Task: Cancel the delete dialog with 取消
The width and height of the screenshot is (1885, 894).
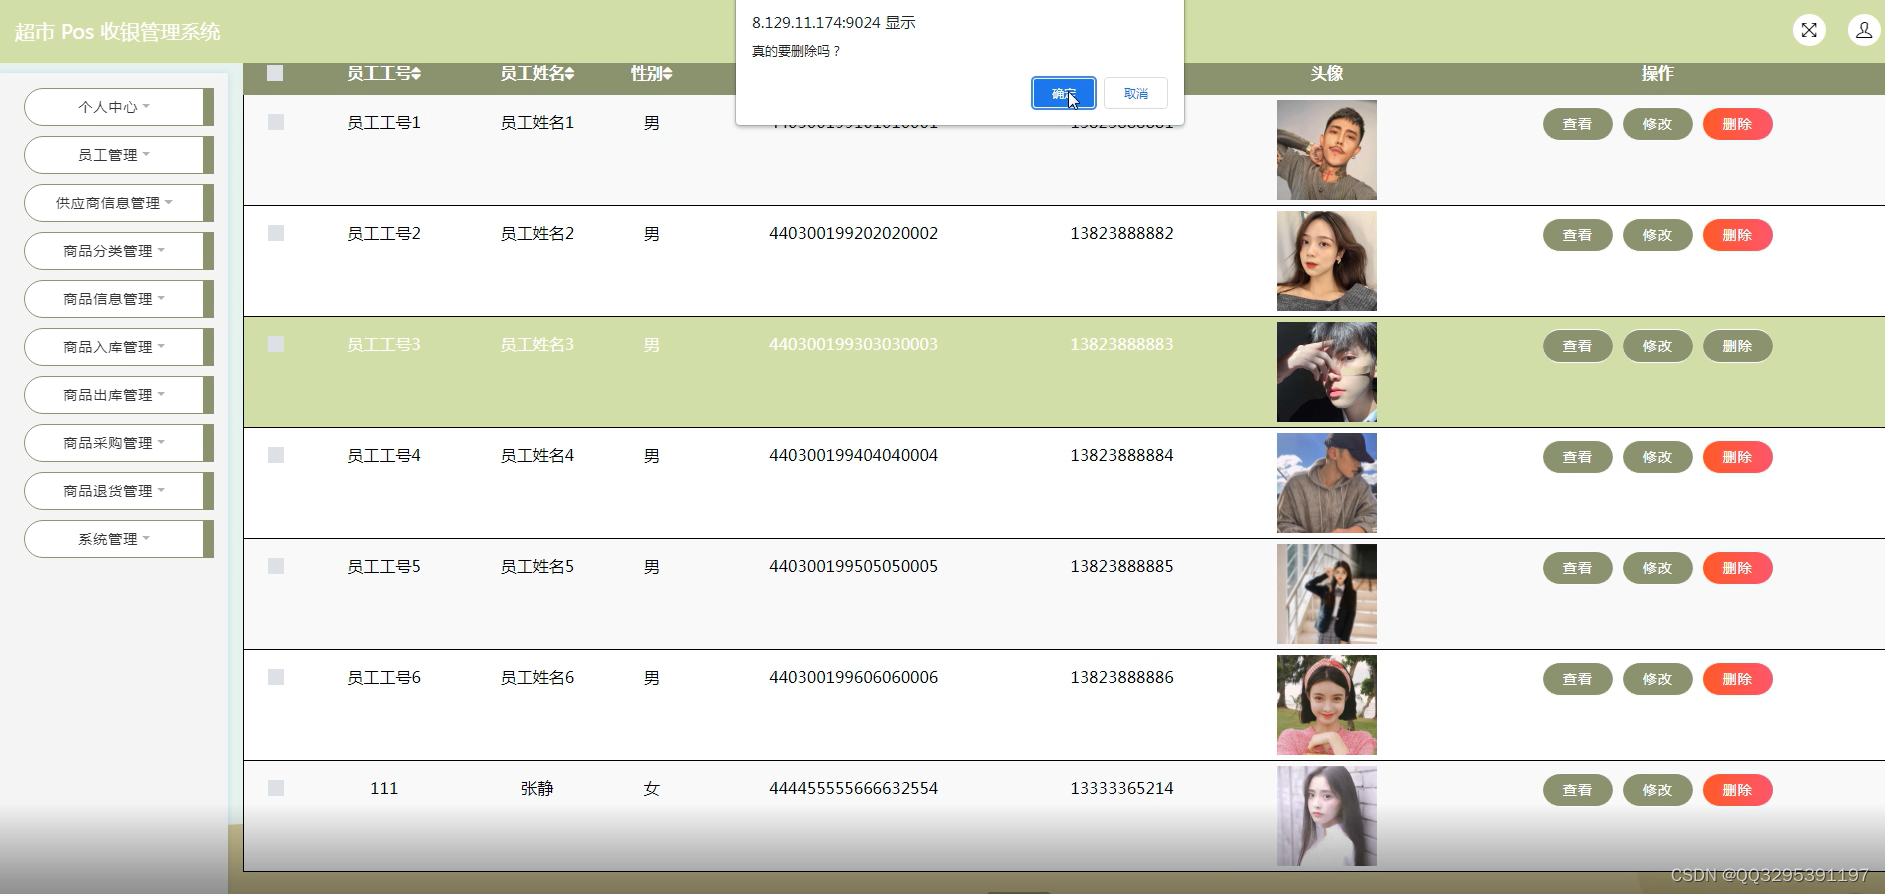Action: tap(1135, 93)
